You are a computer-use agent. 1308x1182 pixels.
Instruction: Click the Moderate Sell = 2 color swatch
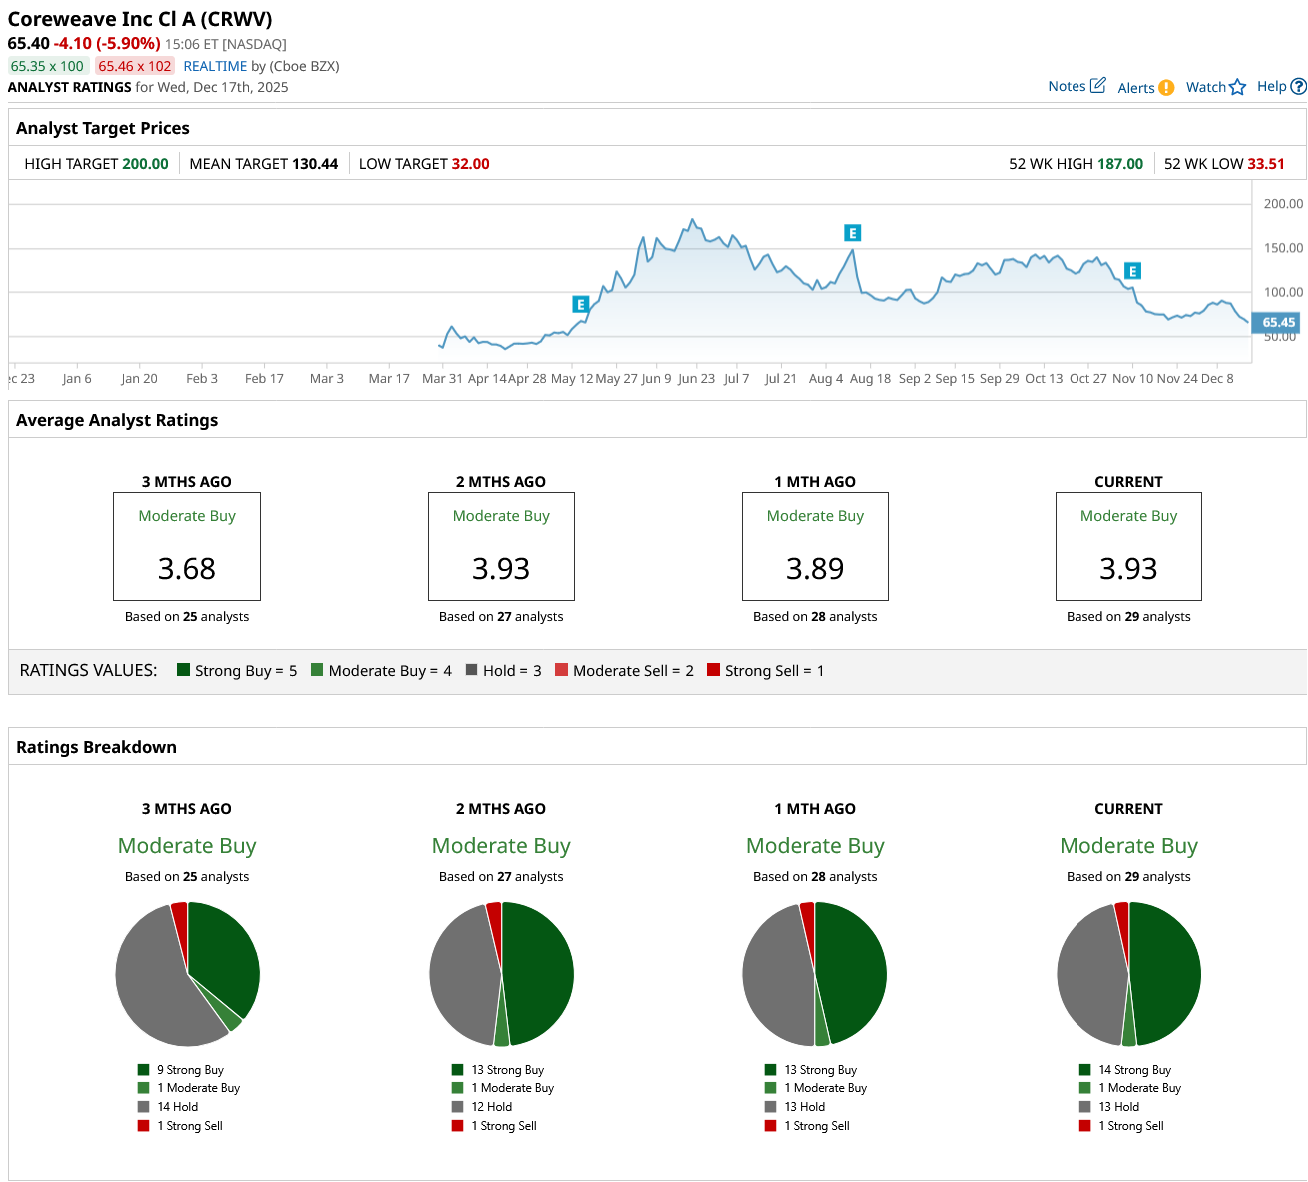pos(561,670)
